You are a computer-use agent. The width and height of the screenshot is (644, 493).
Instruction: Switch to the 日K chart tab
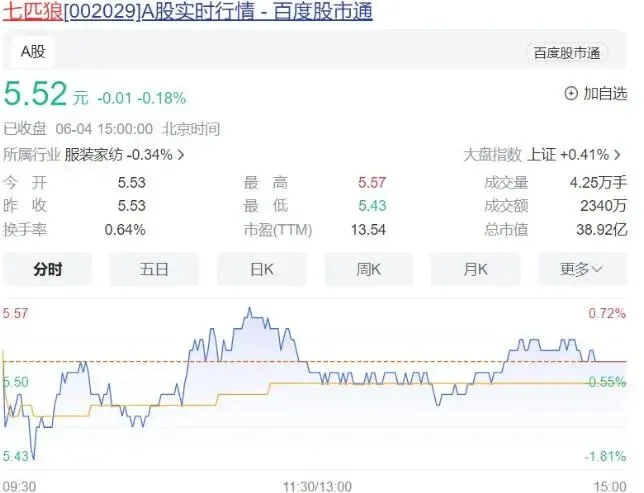click(262, 270)
